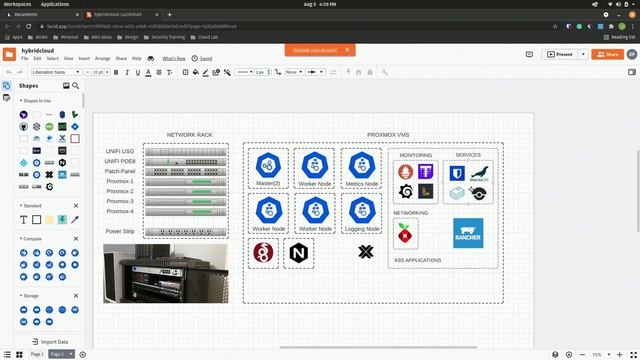The width and height of the screenshot is (640, 360).
Task: Select the Text shape tool
Action: point(24,220)
